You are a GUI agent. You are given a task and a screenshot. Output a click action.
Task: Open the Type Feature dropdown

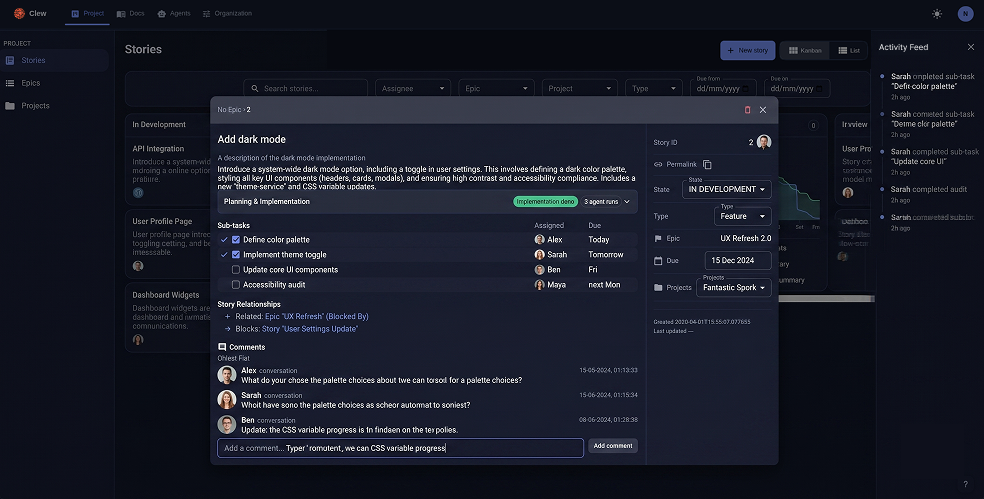tap(743, 216)
